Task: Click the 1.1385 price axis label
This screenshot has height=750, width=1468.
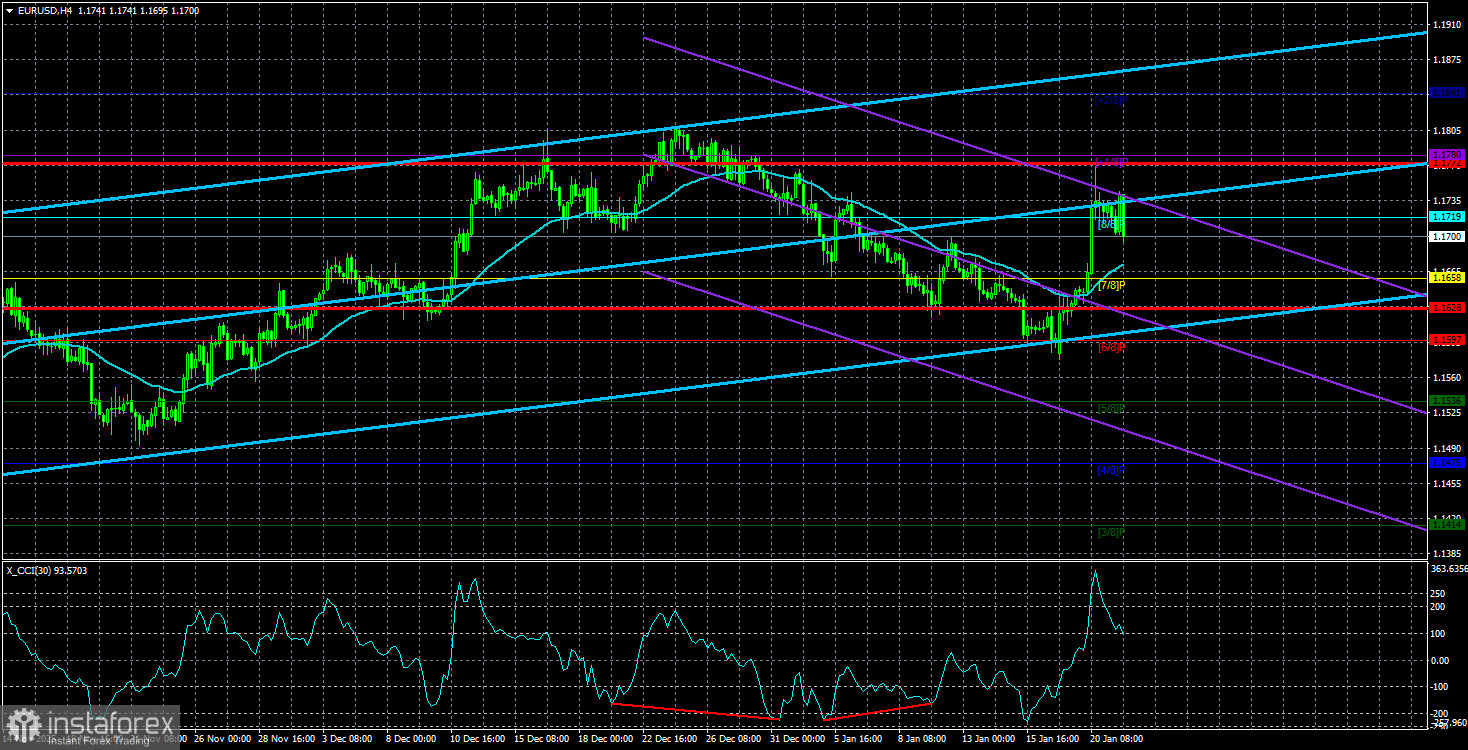Action: [1446, 553]
